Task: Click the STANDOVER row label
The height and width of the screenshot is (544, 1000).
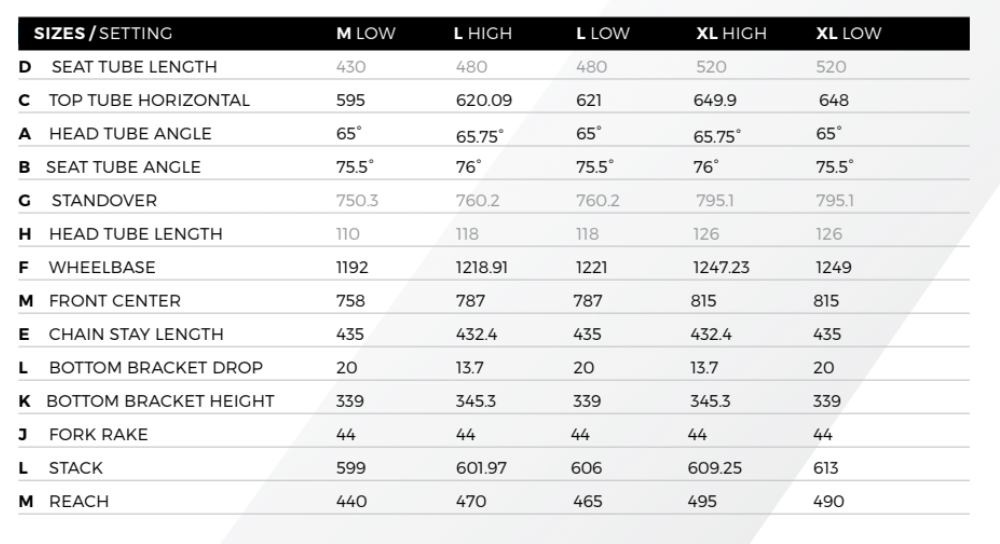Action: pyautogui.click(x=104, y=201)
